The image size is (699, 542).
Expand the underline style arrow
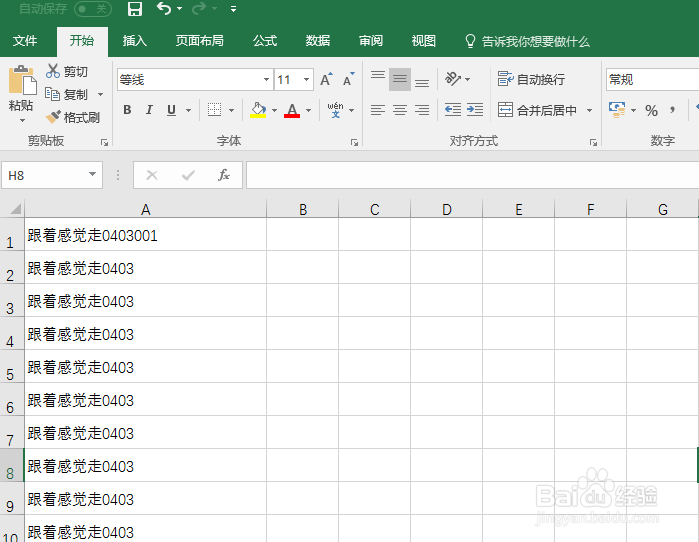point(189,110)
